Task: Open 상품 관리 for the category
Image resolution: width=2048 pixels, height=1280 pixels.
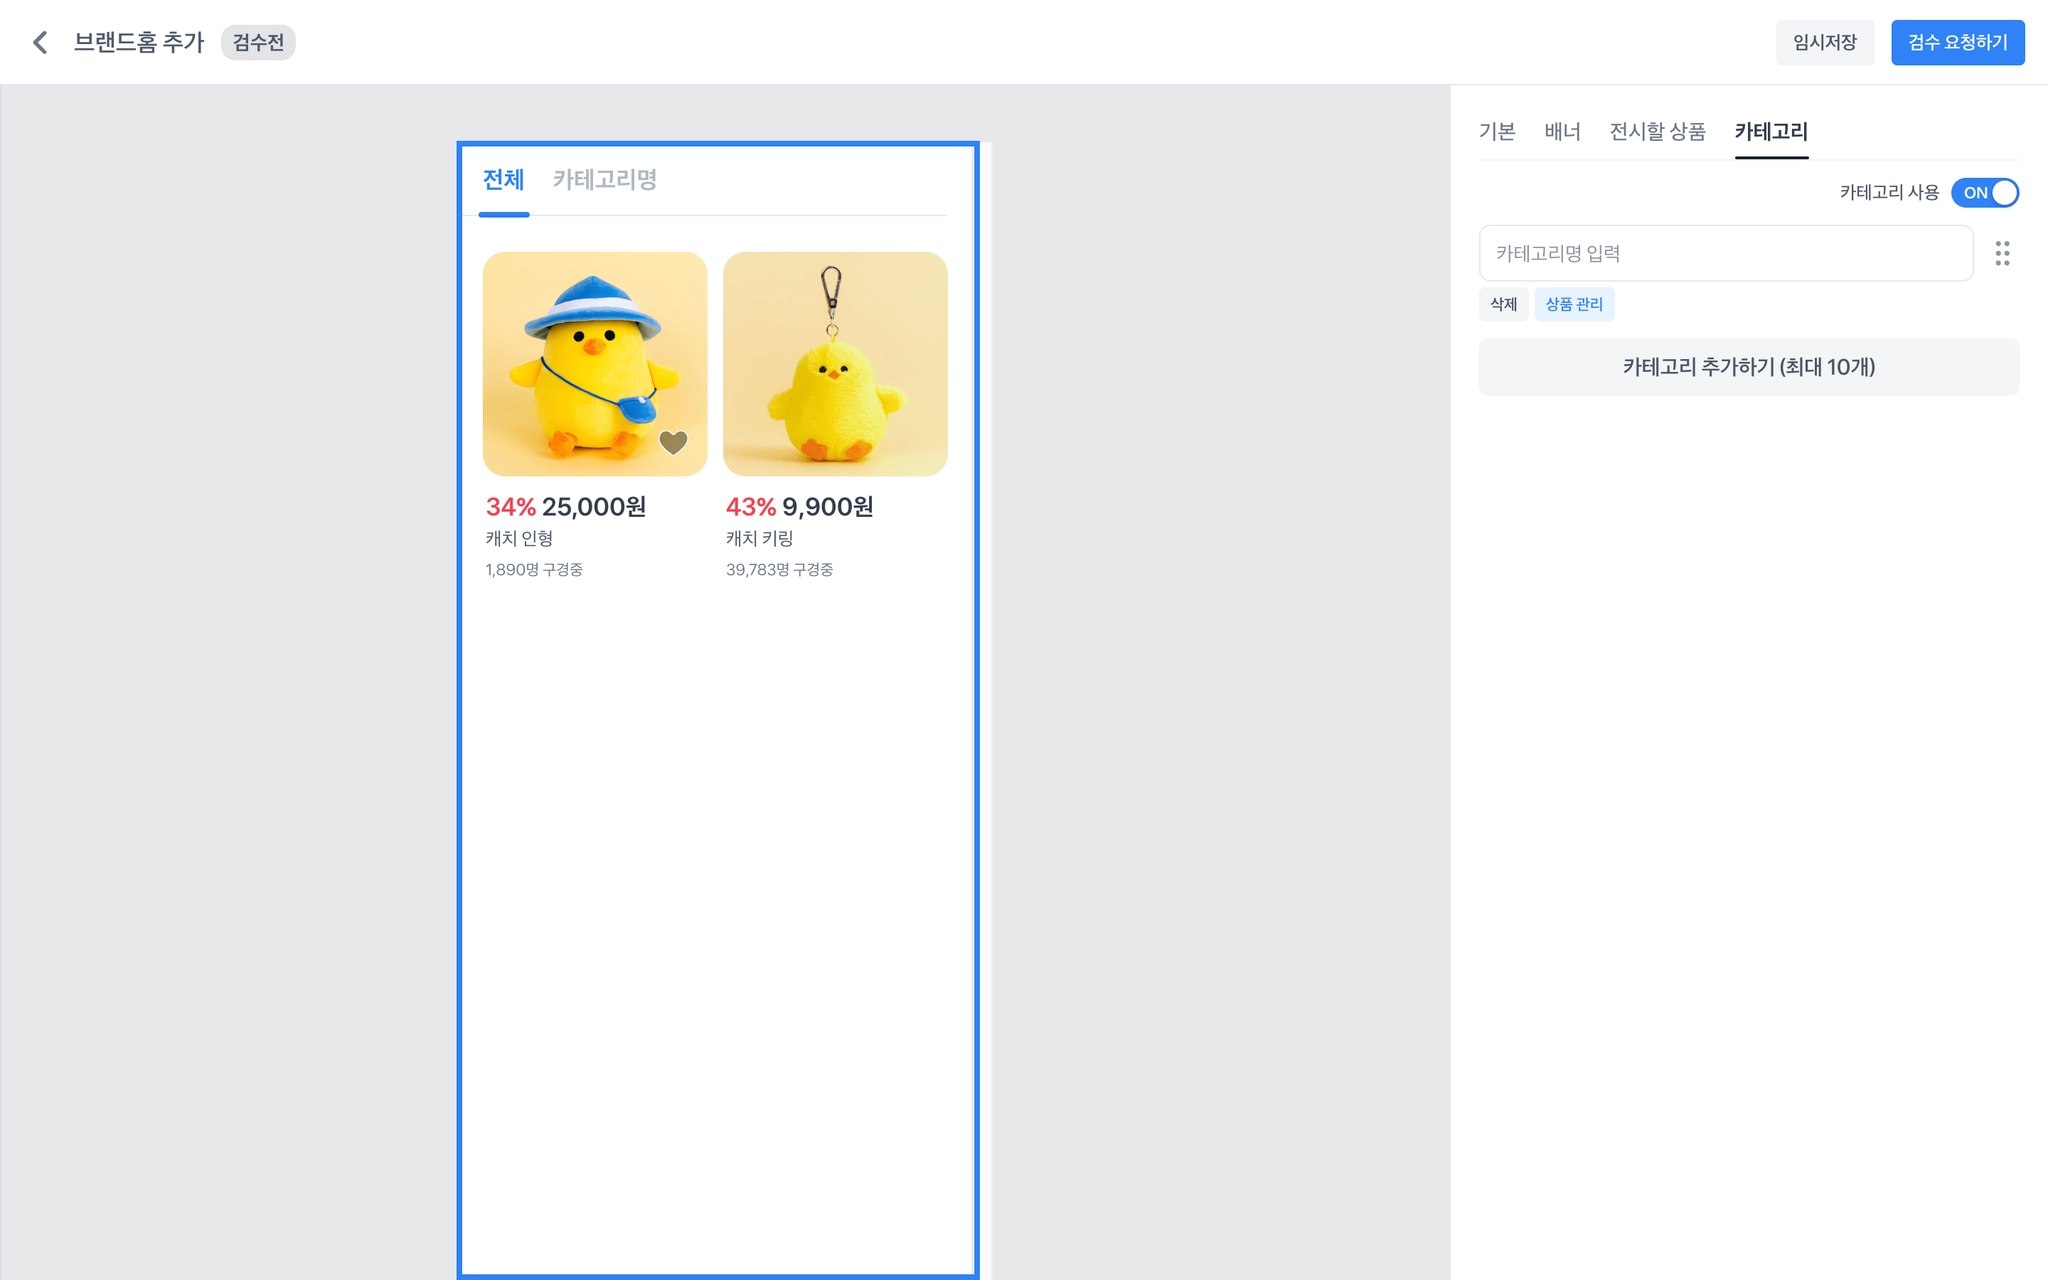Action: [1573, 304]
